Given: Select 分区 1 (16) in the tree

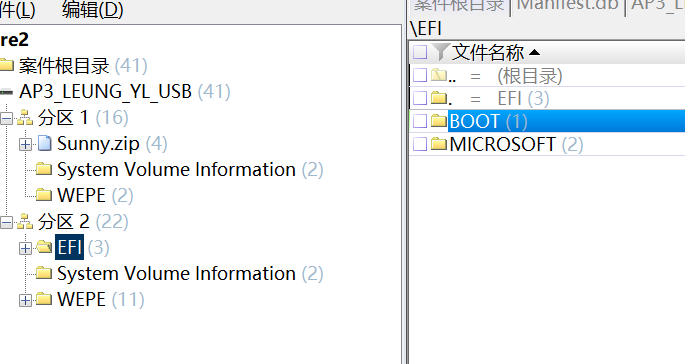Looking at the screenshot, I should [x=83, y=118].
